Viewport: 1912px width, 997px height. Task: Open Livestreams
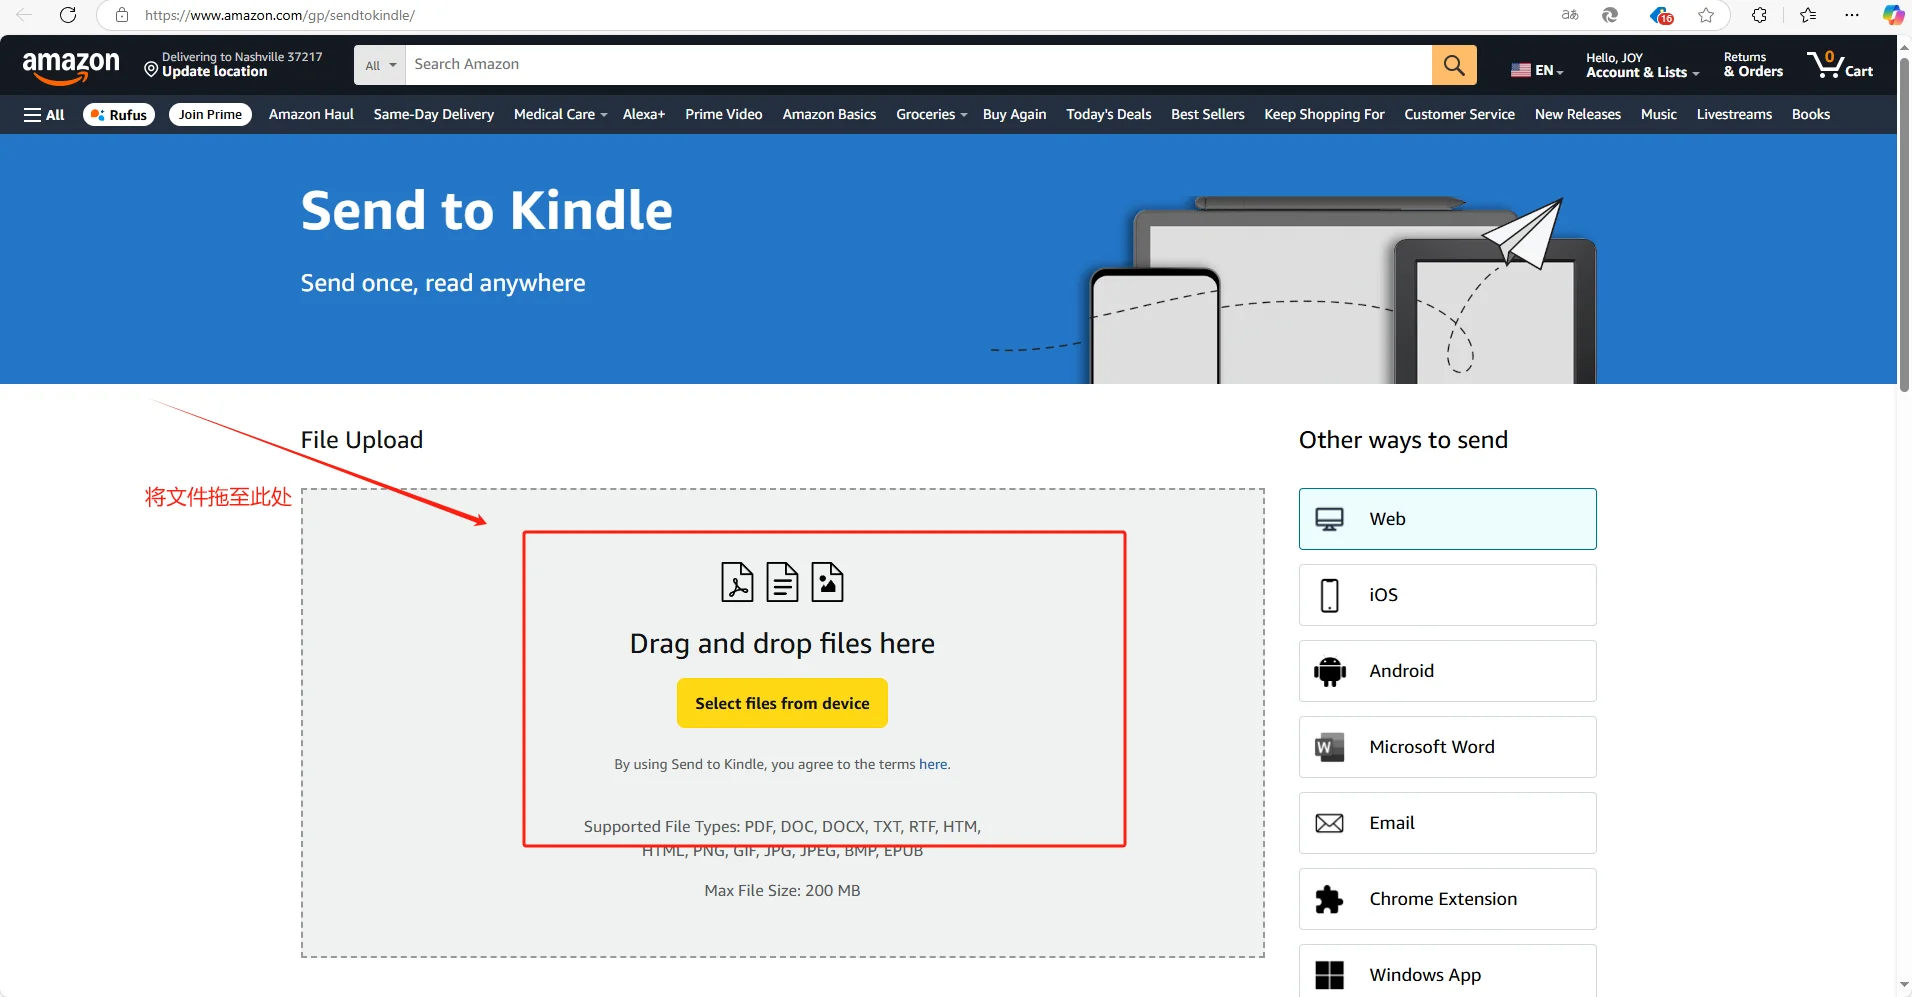(x=1734, y=115)
